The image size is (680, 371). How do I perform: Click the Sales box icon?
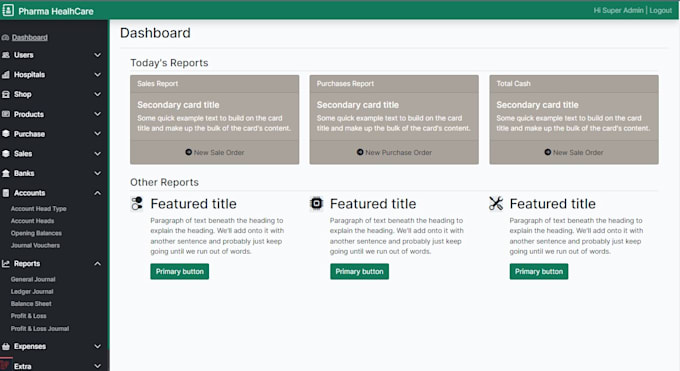point(6,154)
